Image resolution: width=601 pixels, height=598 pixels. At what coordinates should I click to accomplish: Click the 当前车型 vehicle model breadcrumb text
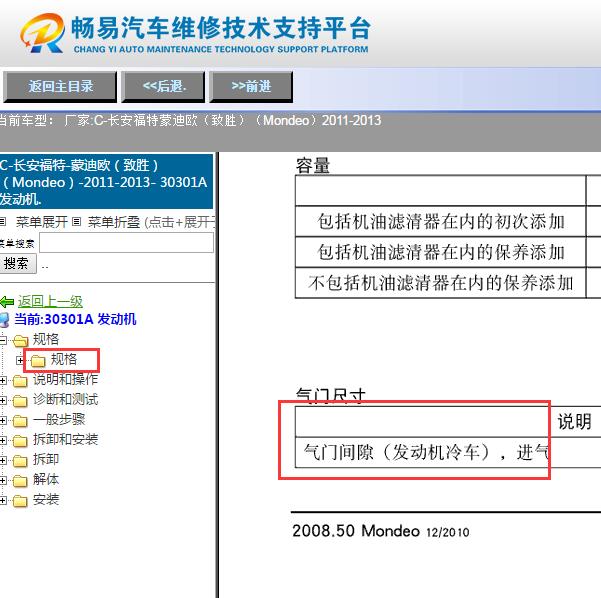point(190,120)
